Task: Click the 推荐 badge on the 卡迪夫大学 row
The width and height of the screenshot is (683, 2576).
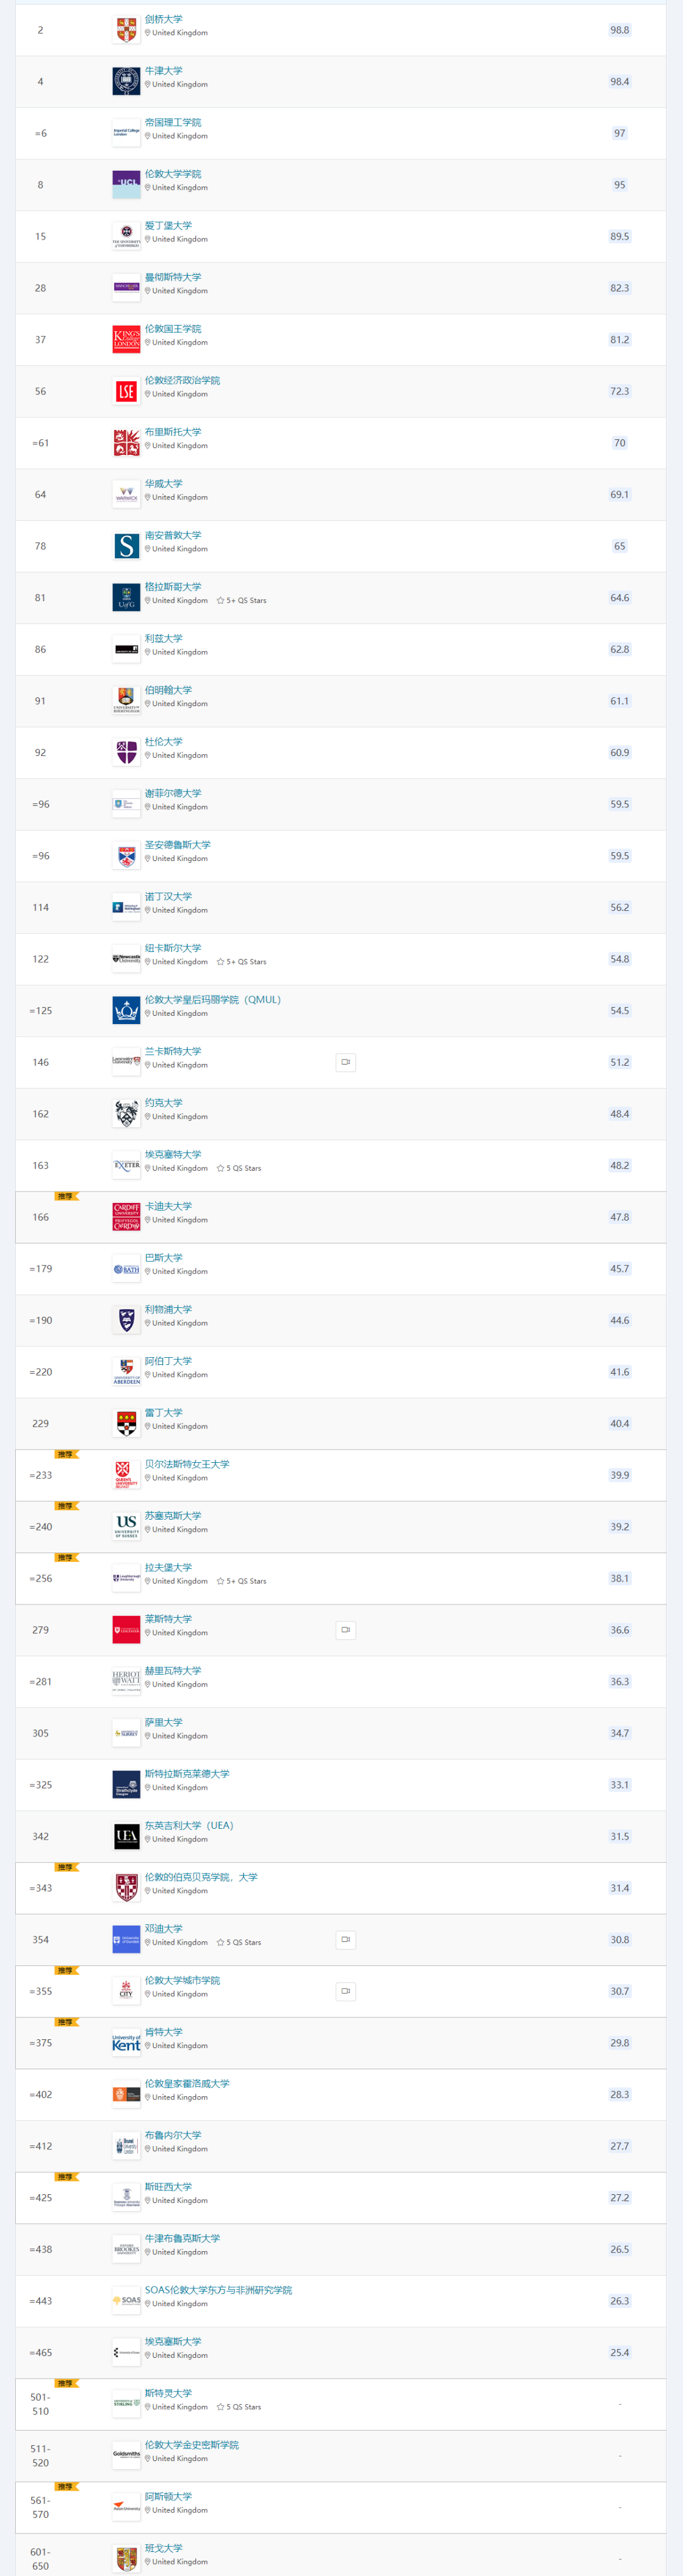Action: pos(66,1196)
